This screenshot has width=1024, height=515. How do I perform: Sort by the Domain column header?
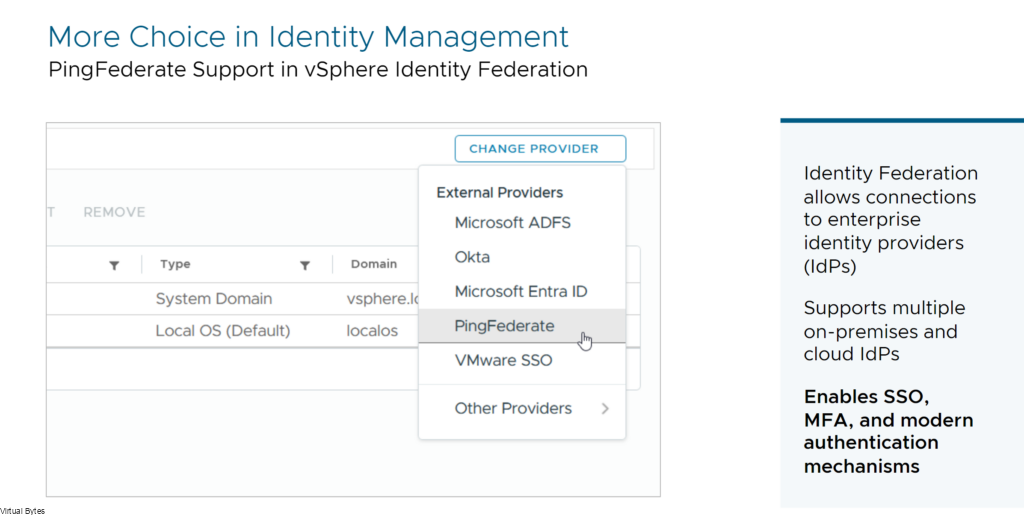374,264
